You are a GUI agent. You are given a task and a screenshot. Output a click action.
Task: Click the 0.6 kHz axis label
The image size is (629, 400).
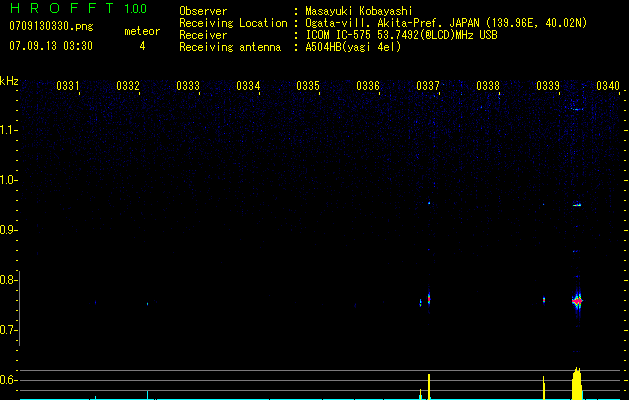pyautogui.click(x=8, y=380)
